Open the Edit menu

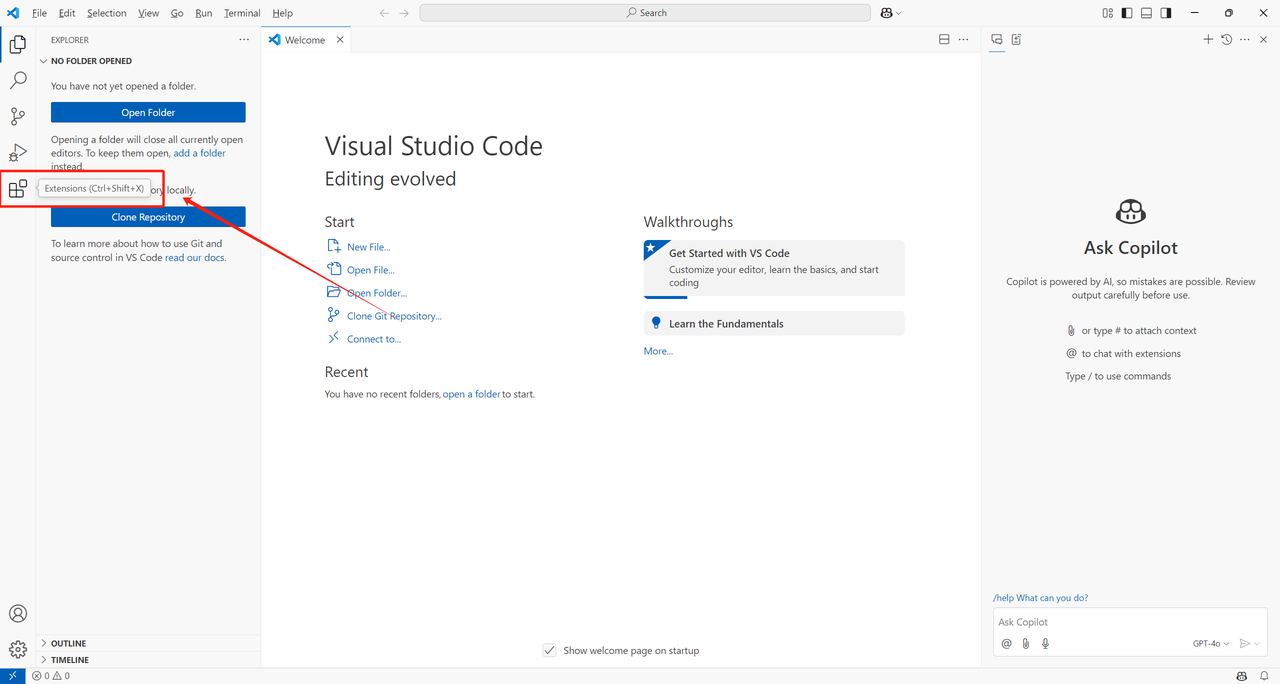[x=67, y=13]
